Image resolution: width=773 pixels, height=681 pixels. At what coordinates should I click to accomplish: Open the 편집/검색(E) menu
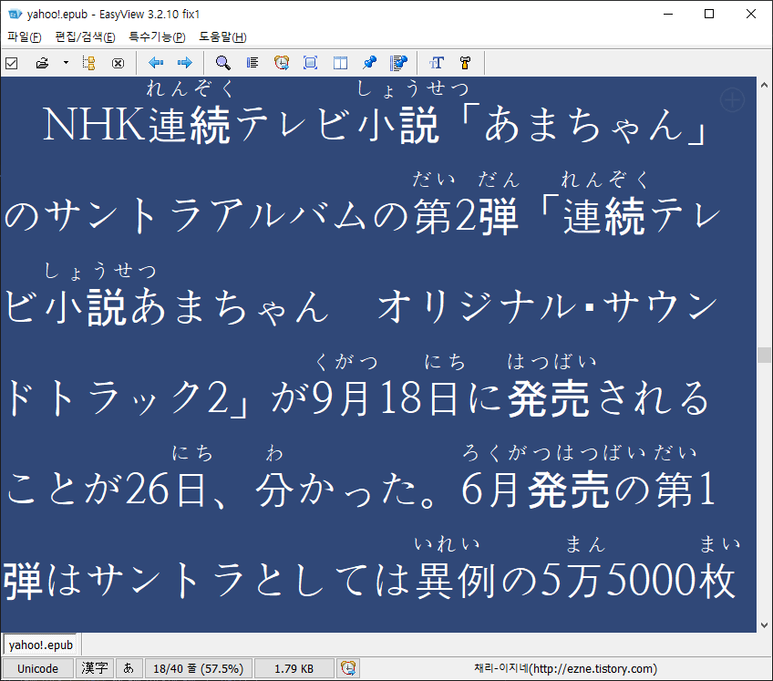pyautogui.click(x=85, y=37)
